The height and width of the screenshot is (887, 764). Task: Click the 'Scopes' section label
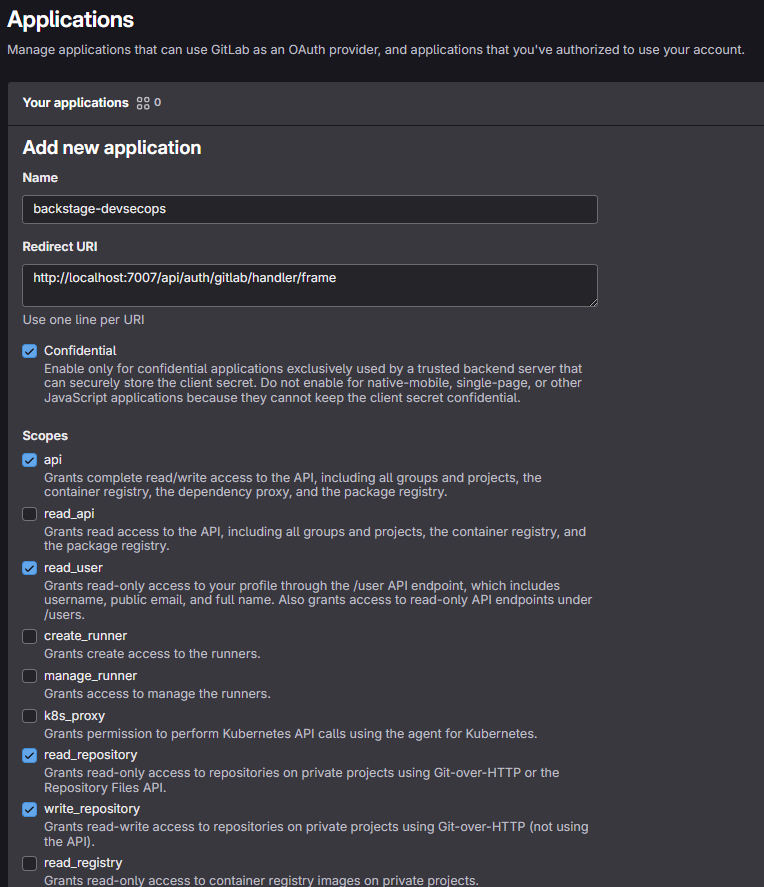pos(45,436)
